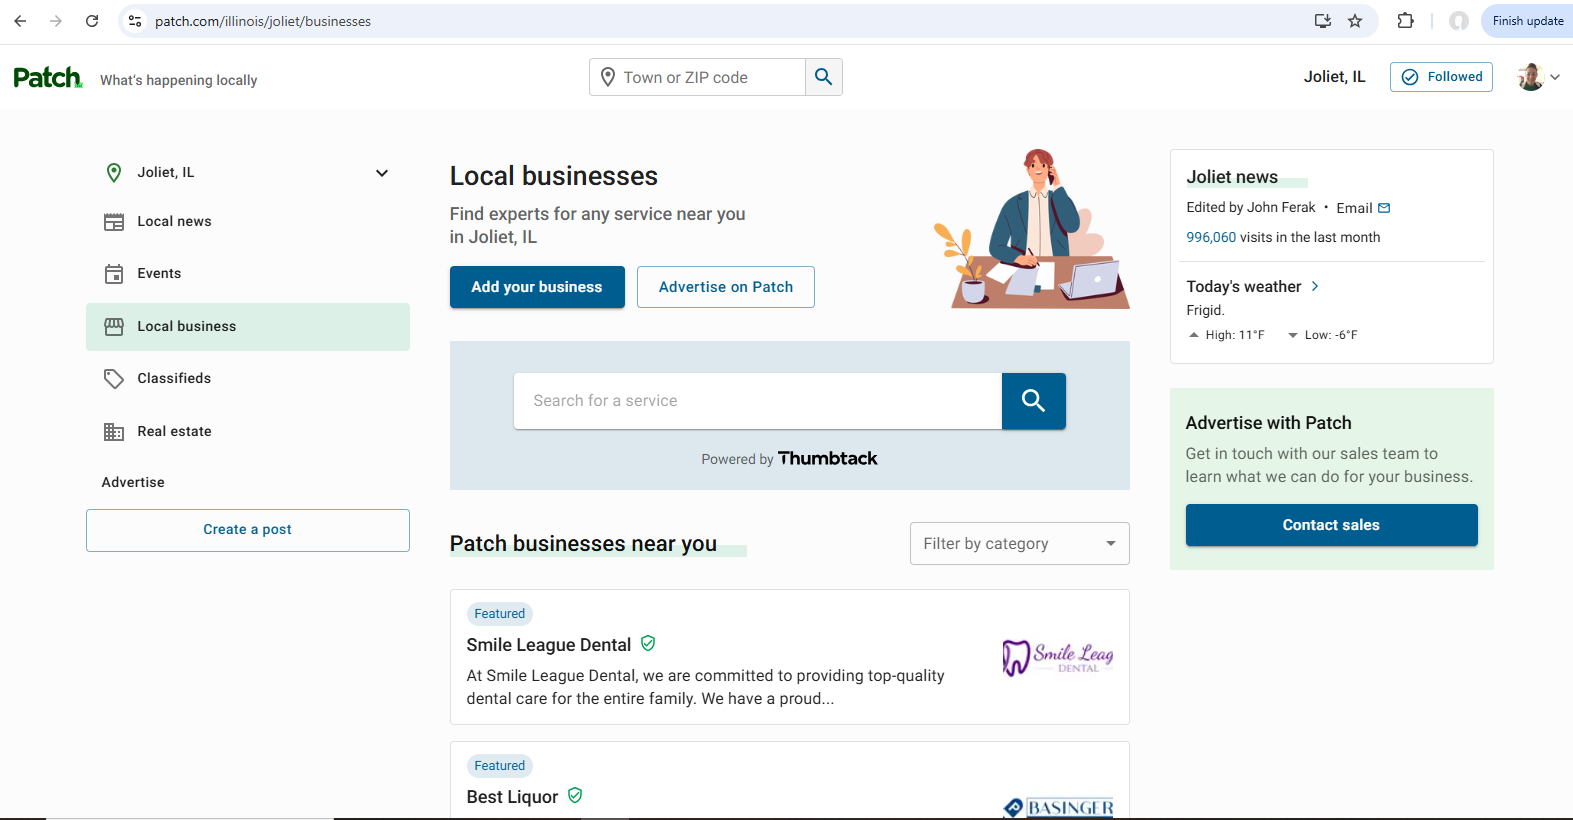Click the Local business storefront icon
This screenshot has height=820, width=1573.
pyautogui.click(x=114, y=326)
